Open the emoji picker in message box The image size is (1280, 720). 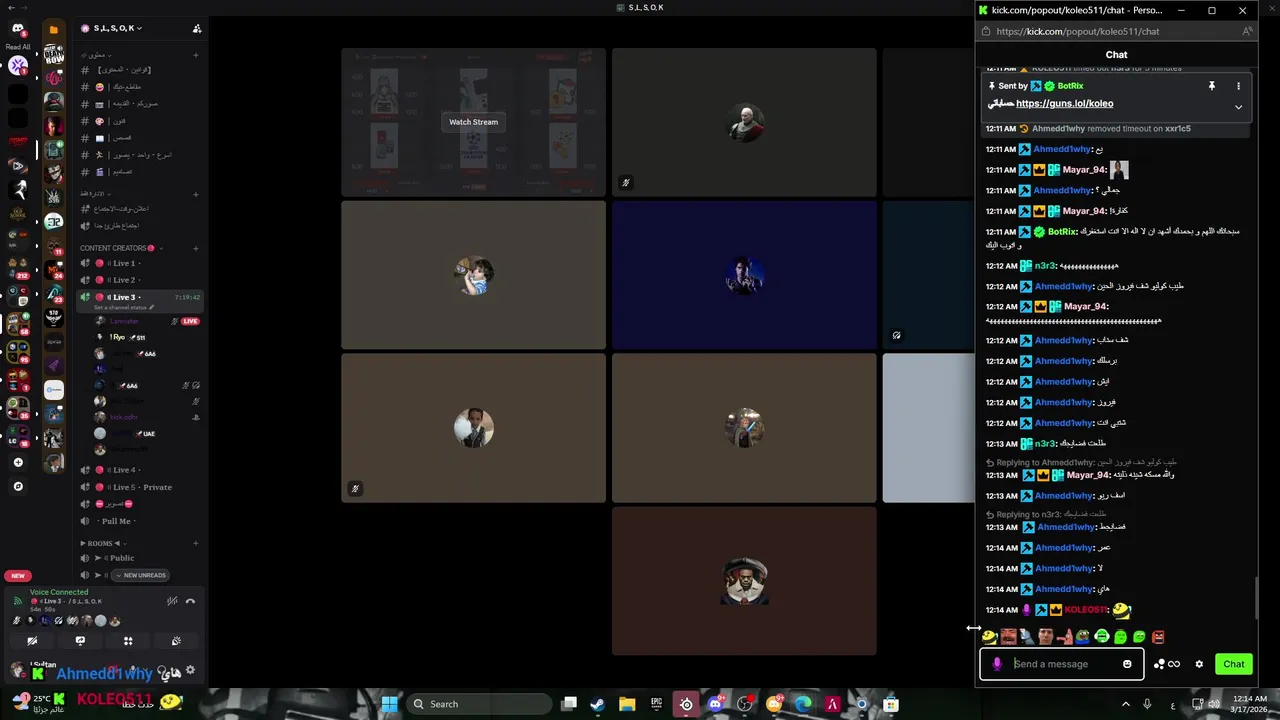point(1127,664)
